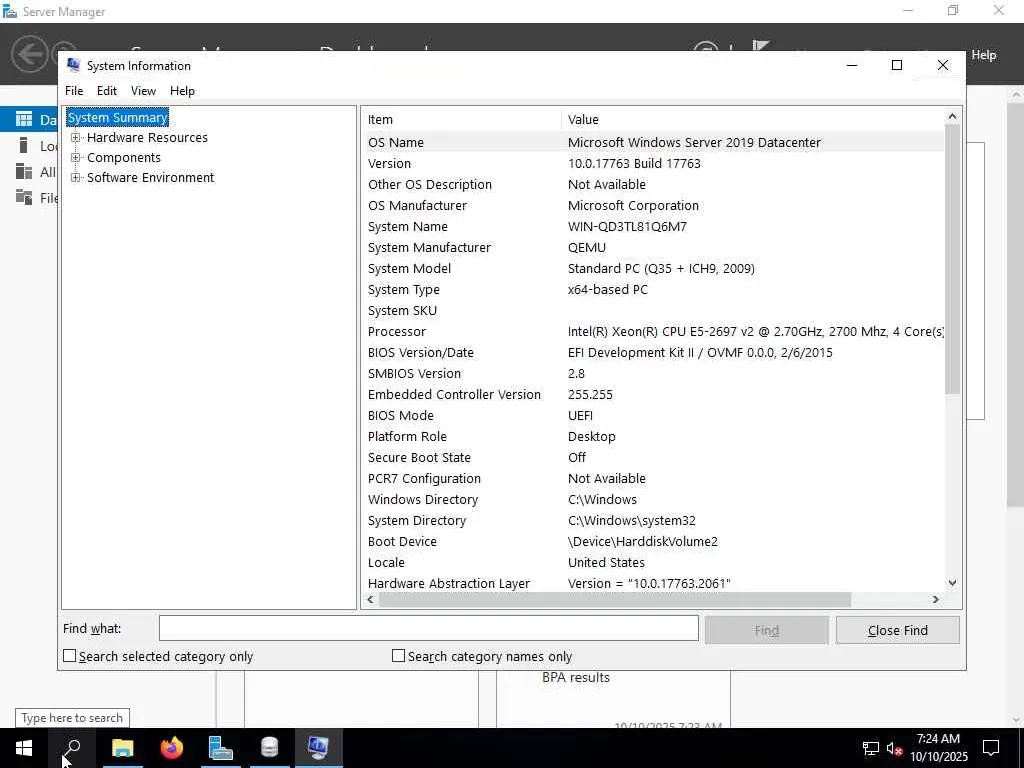Click the value x64-based PC
The image size is (1024, 768).
(x=607, y=289)
